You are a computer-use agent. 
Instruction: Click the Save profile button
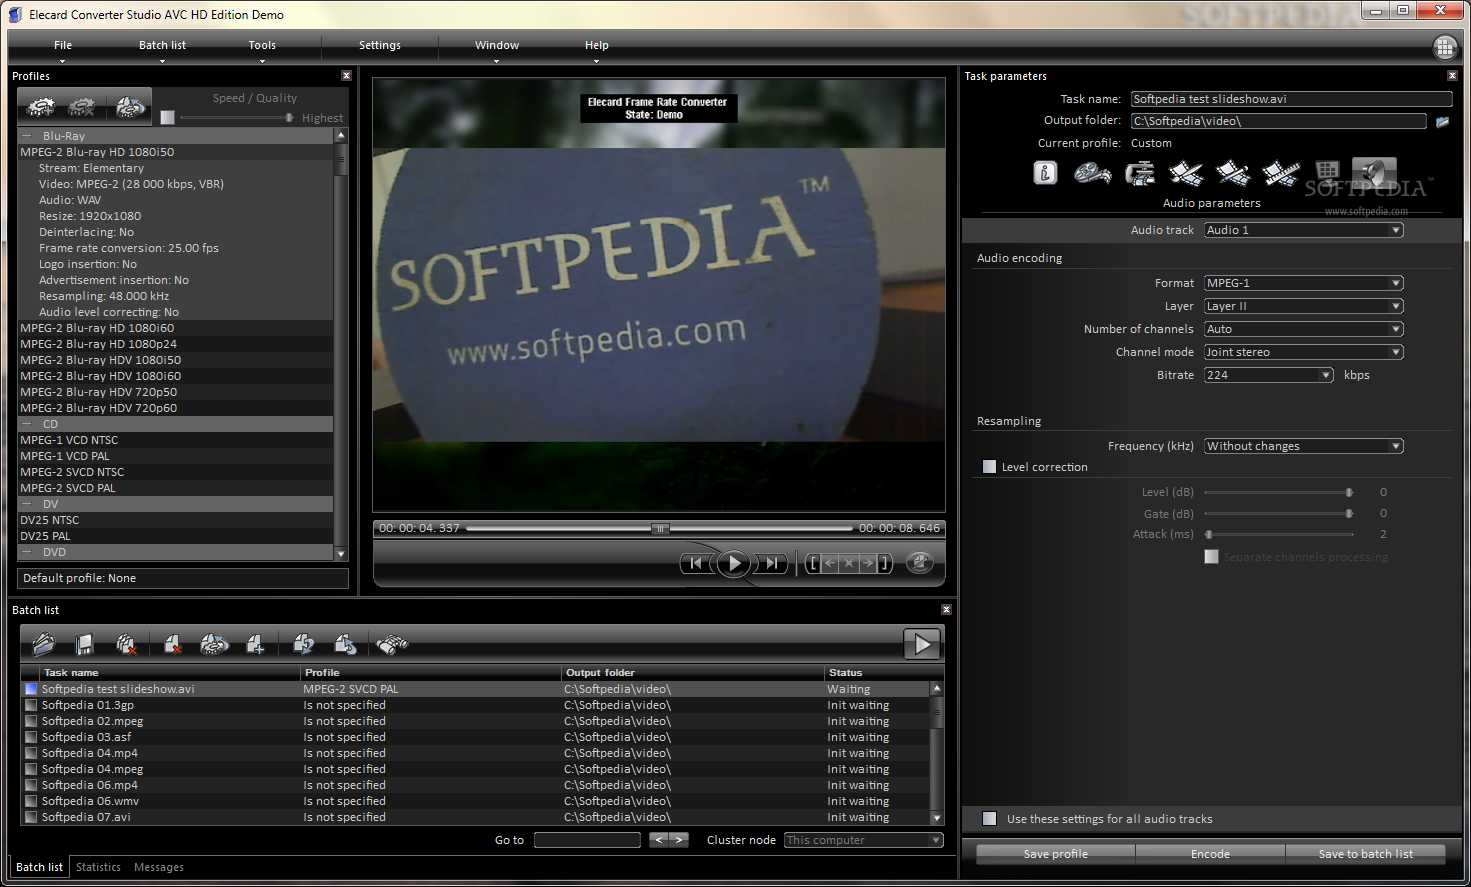pyautogui.click(x=1055, y=854)
